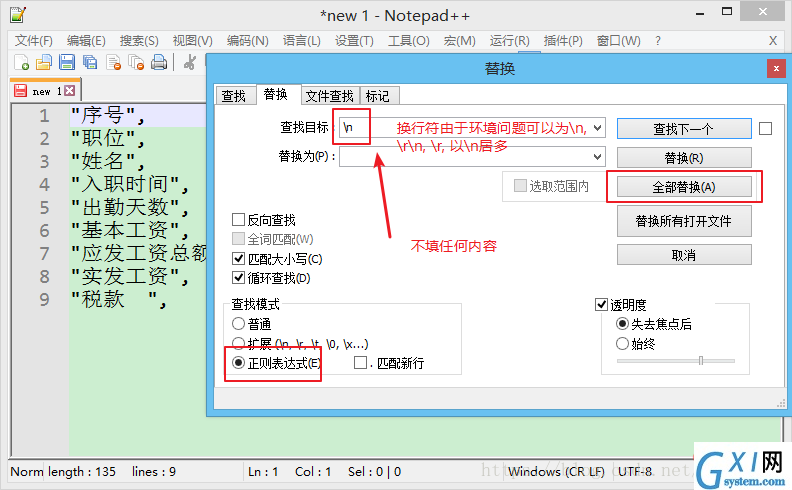Click the Save file floppy icon
This screenshot has height=490, width=792.
coord(67,62)
